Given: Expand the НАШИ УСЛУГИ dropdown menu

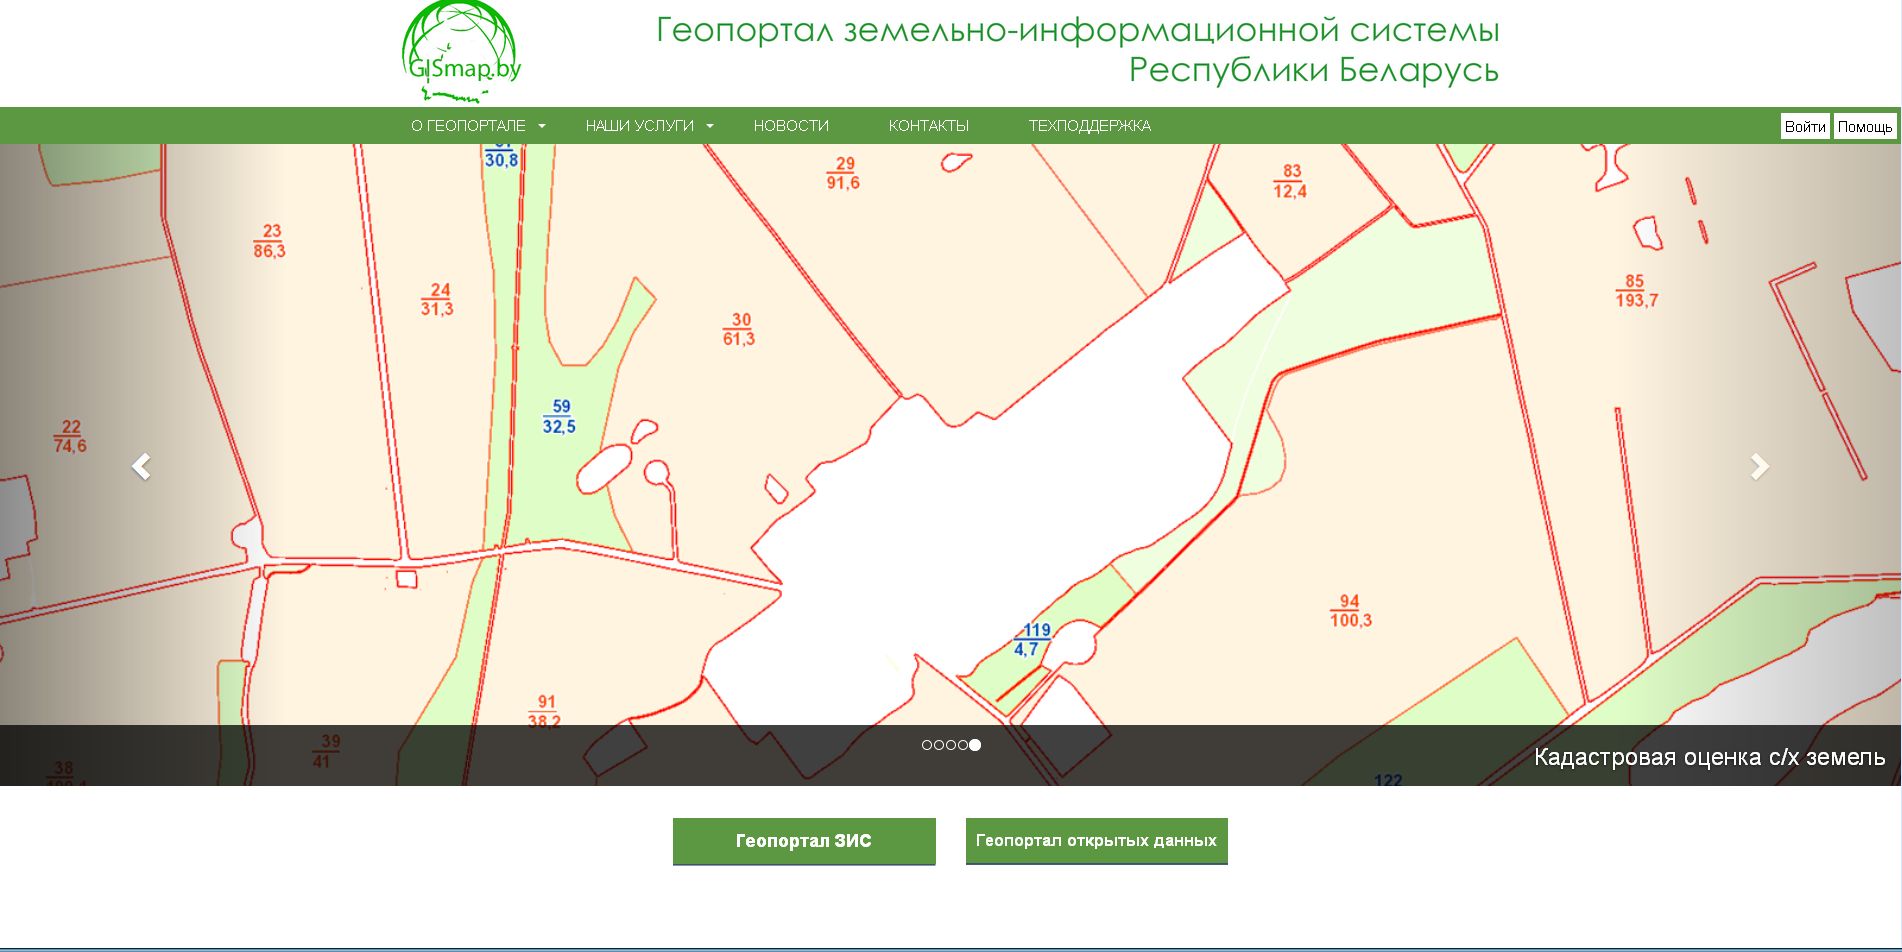Looking at the screenshot, I should click(x=648, y=126).
